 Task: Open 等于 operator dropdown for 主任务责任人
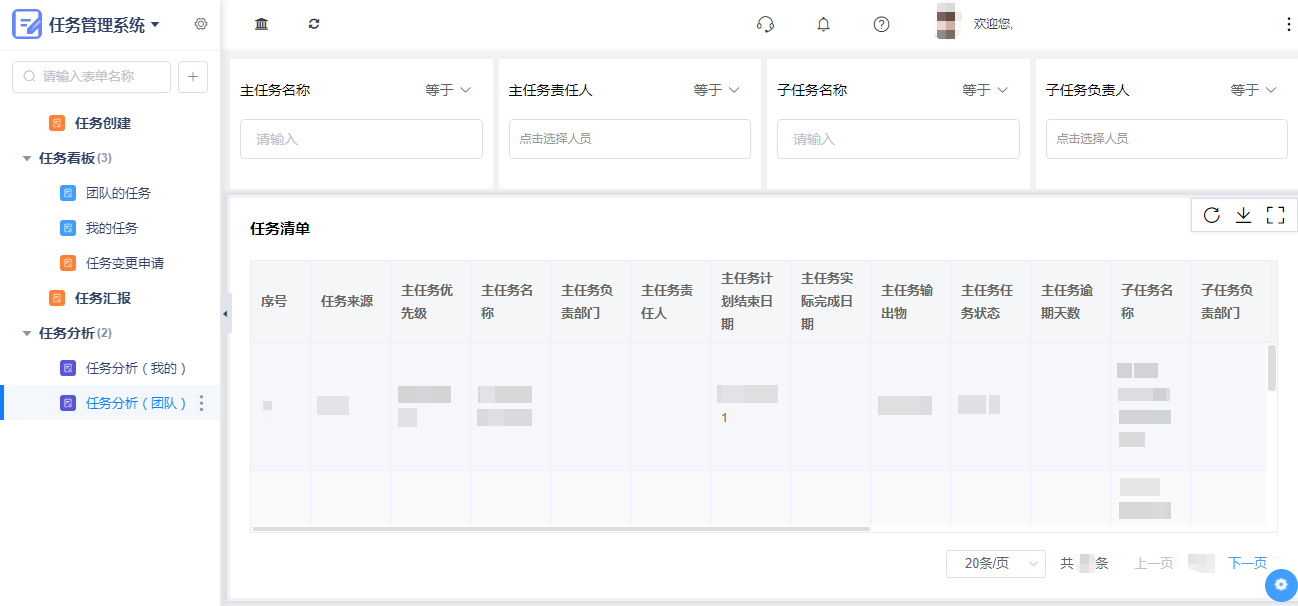pyautogui.click(x=717, y=90)
